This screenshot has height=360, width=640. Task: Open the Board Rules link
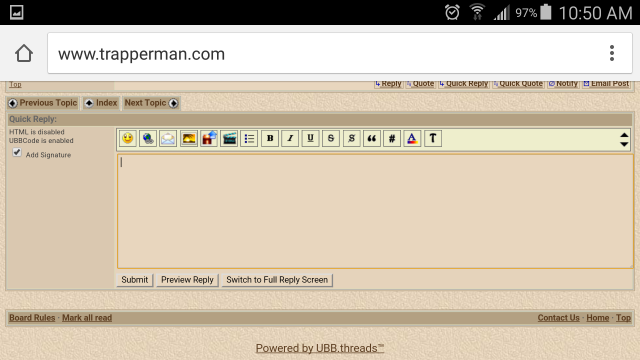32,318
